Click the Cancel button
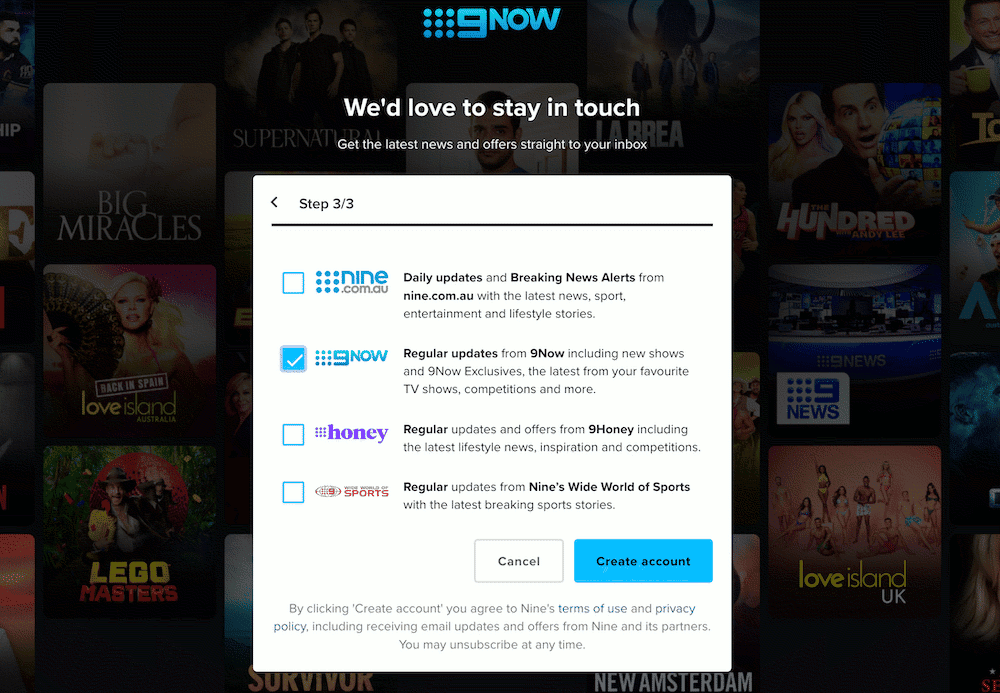 (x=518, y=561)
